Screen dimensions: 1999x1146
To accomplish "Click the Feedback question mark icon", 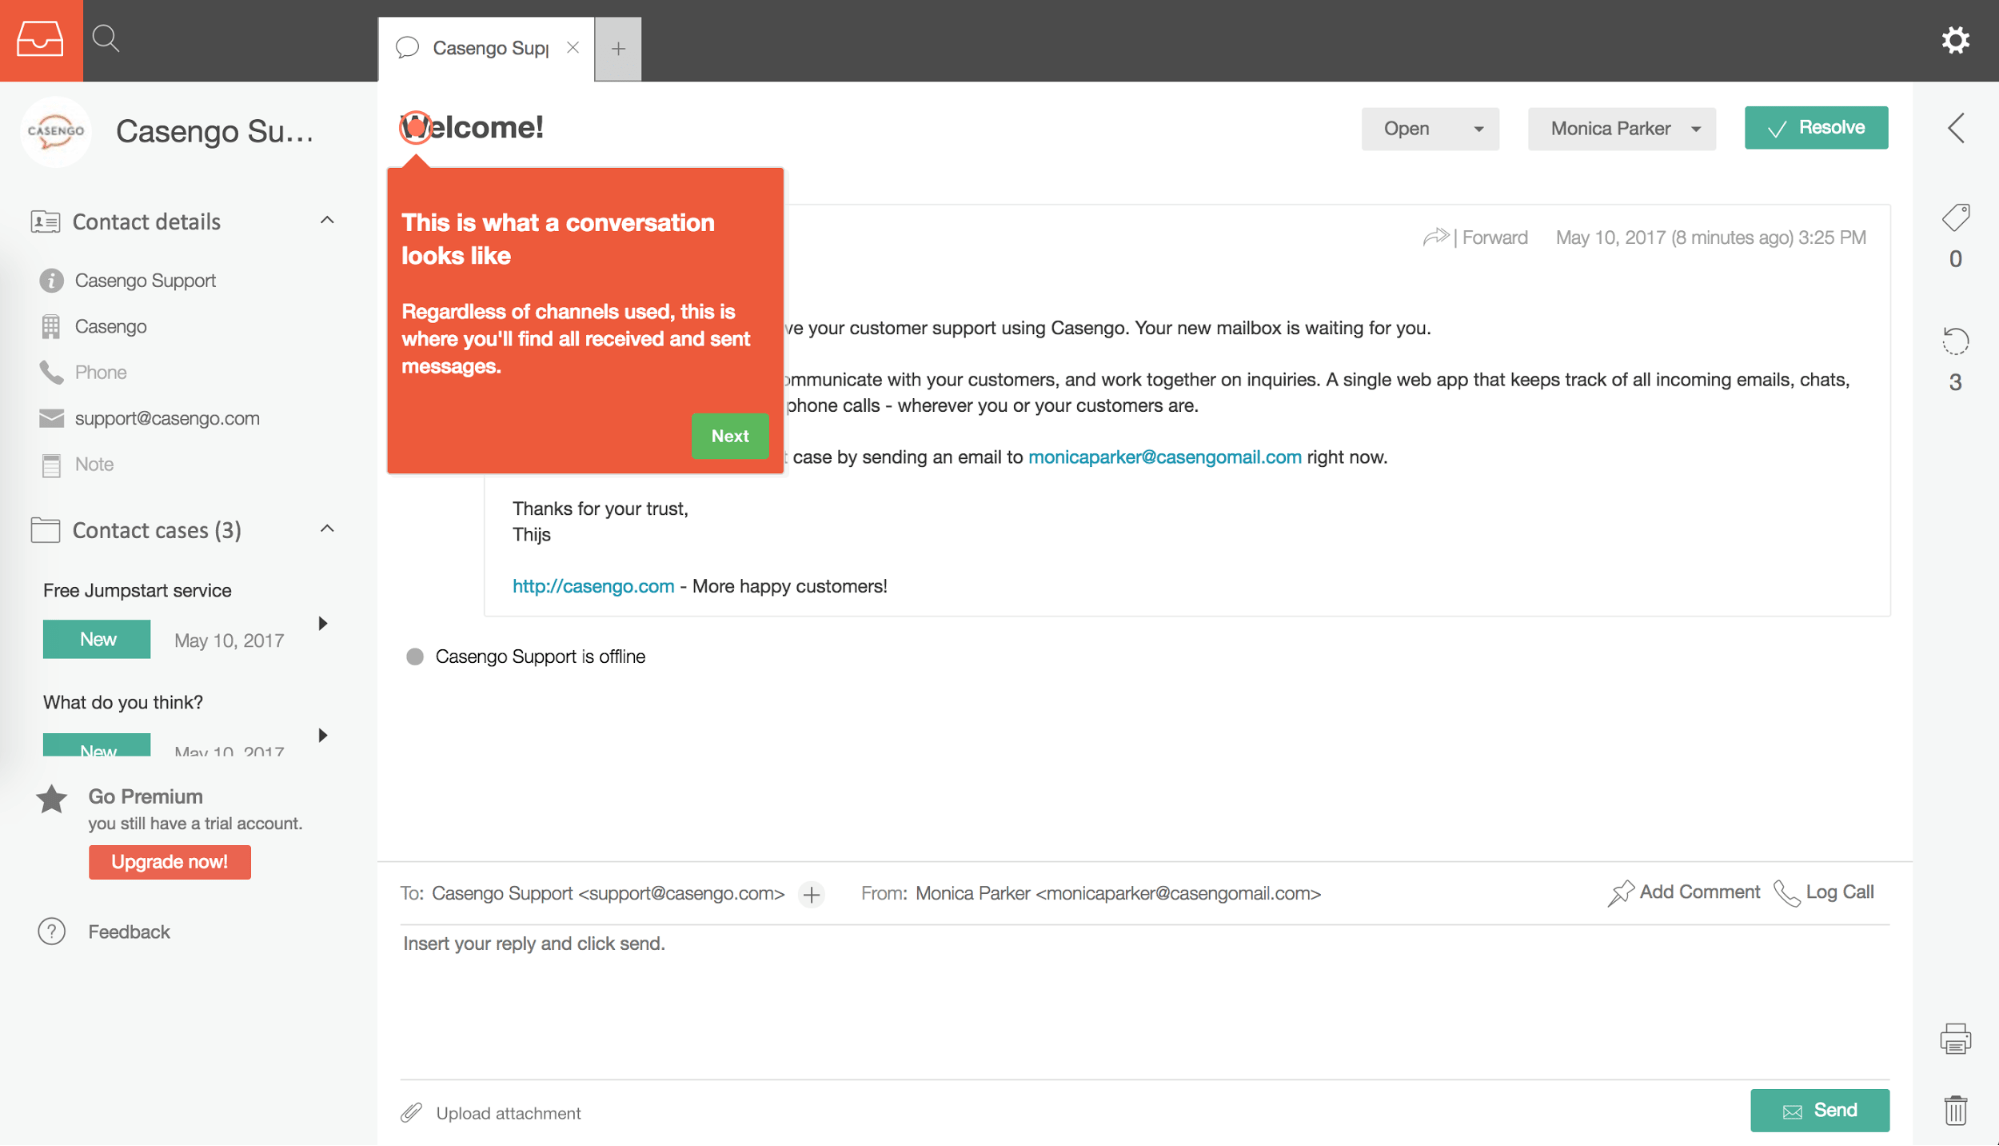I will tap(51, 931).
